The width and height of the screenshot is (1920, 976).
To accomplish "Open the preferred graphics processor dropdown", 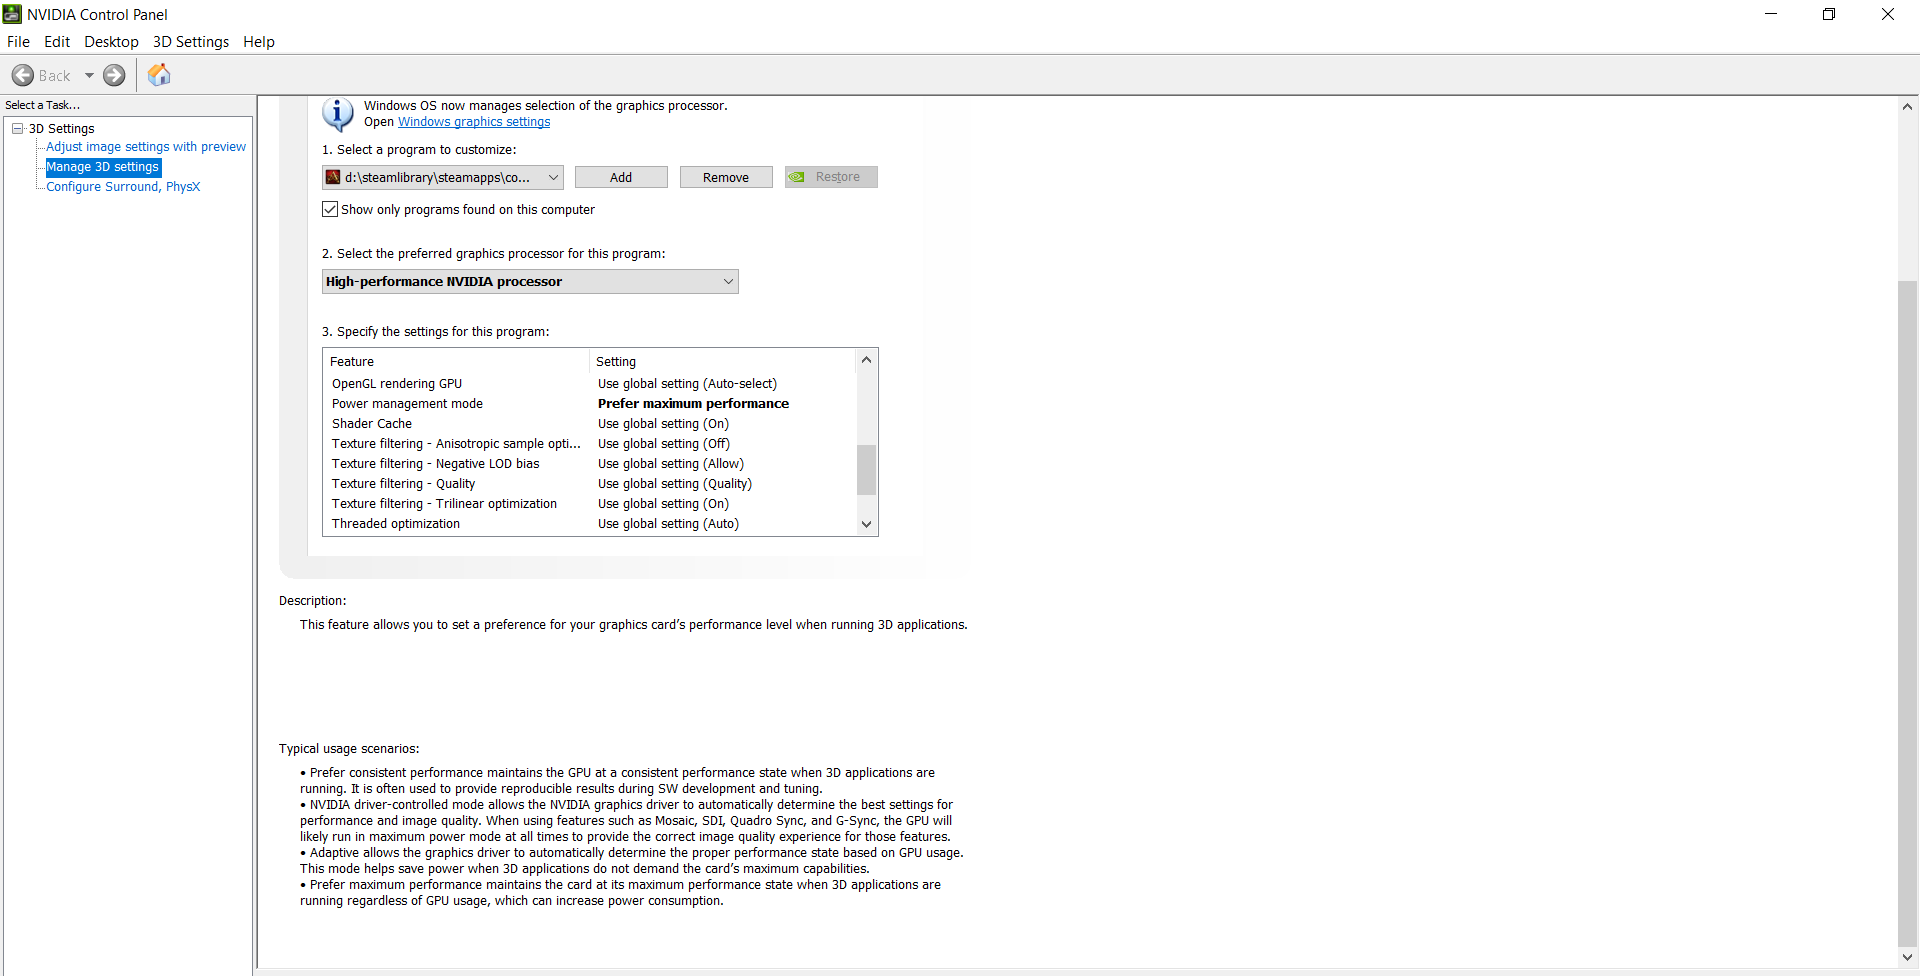I will coord(530,281).
